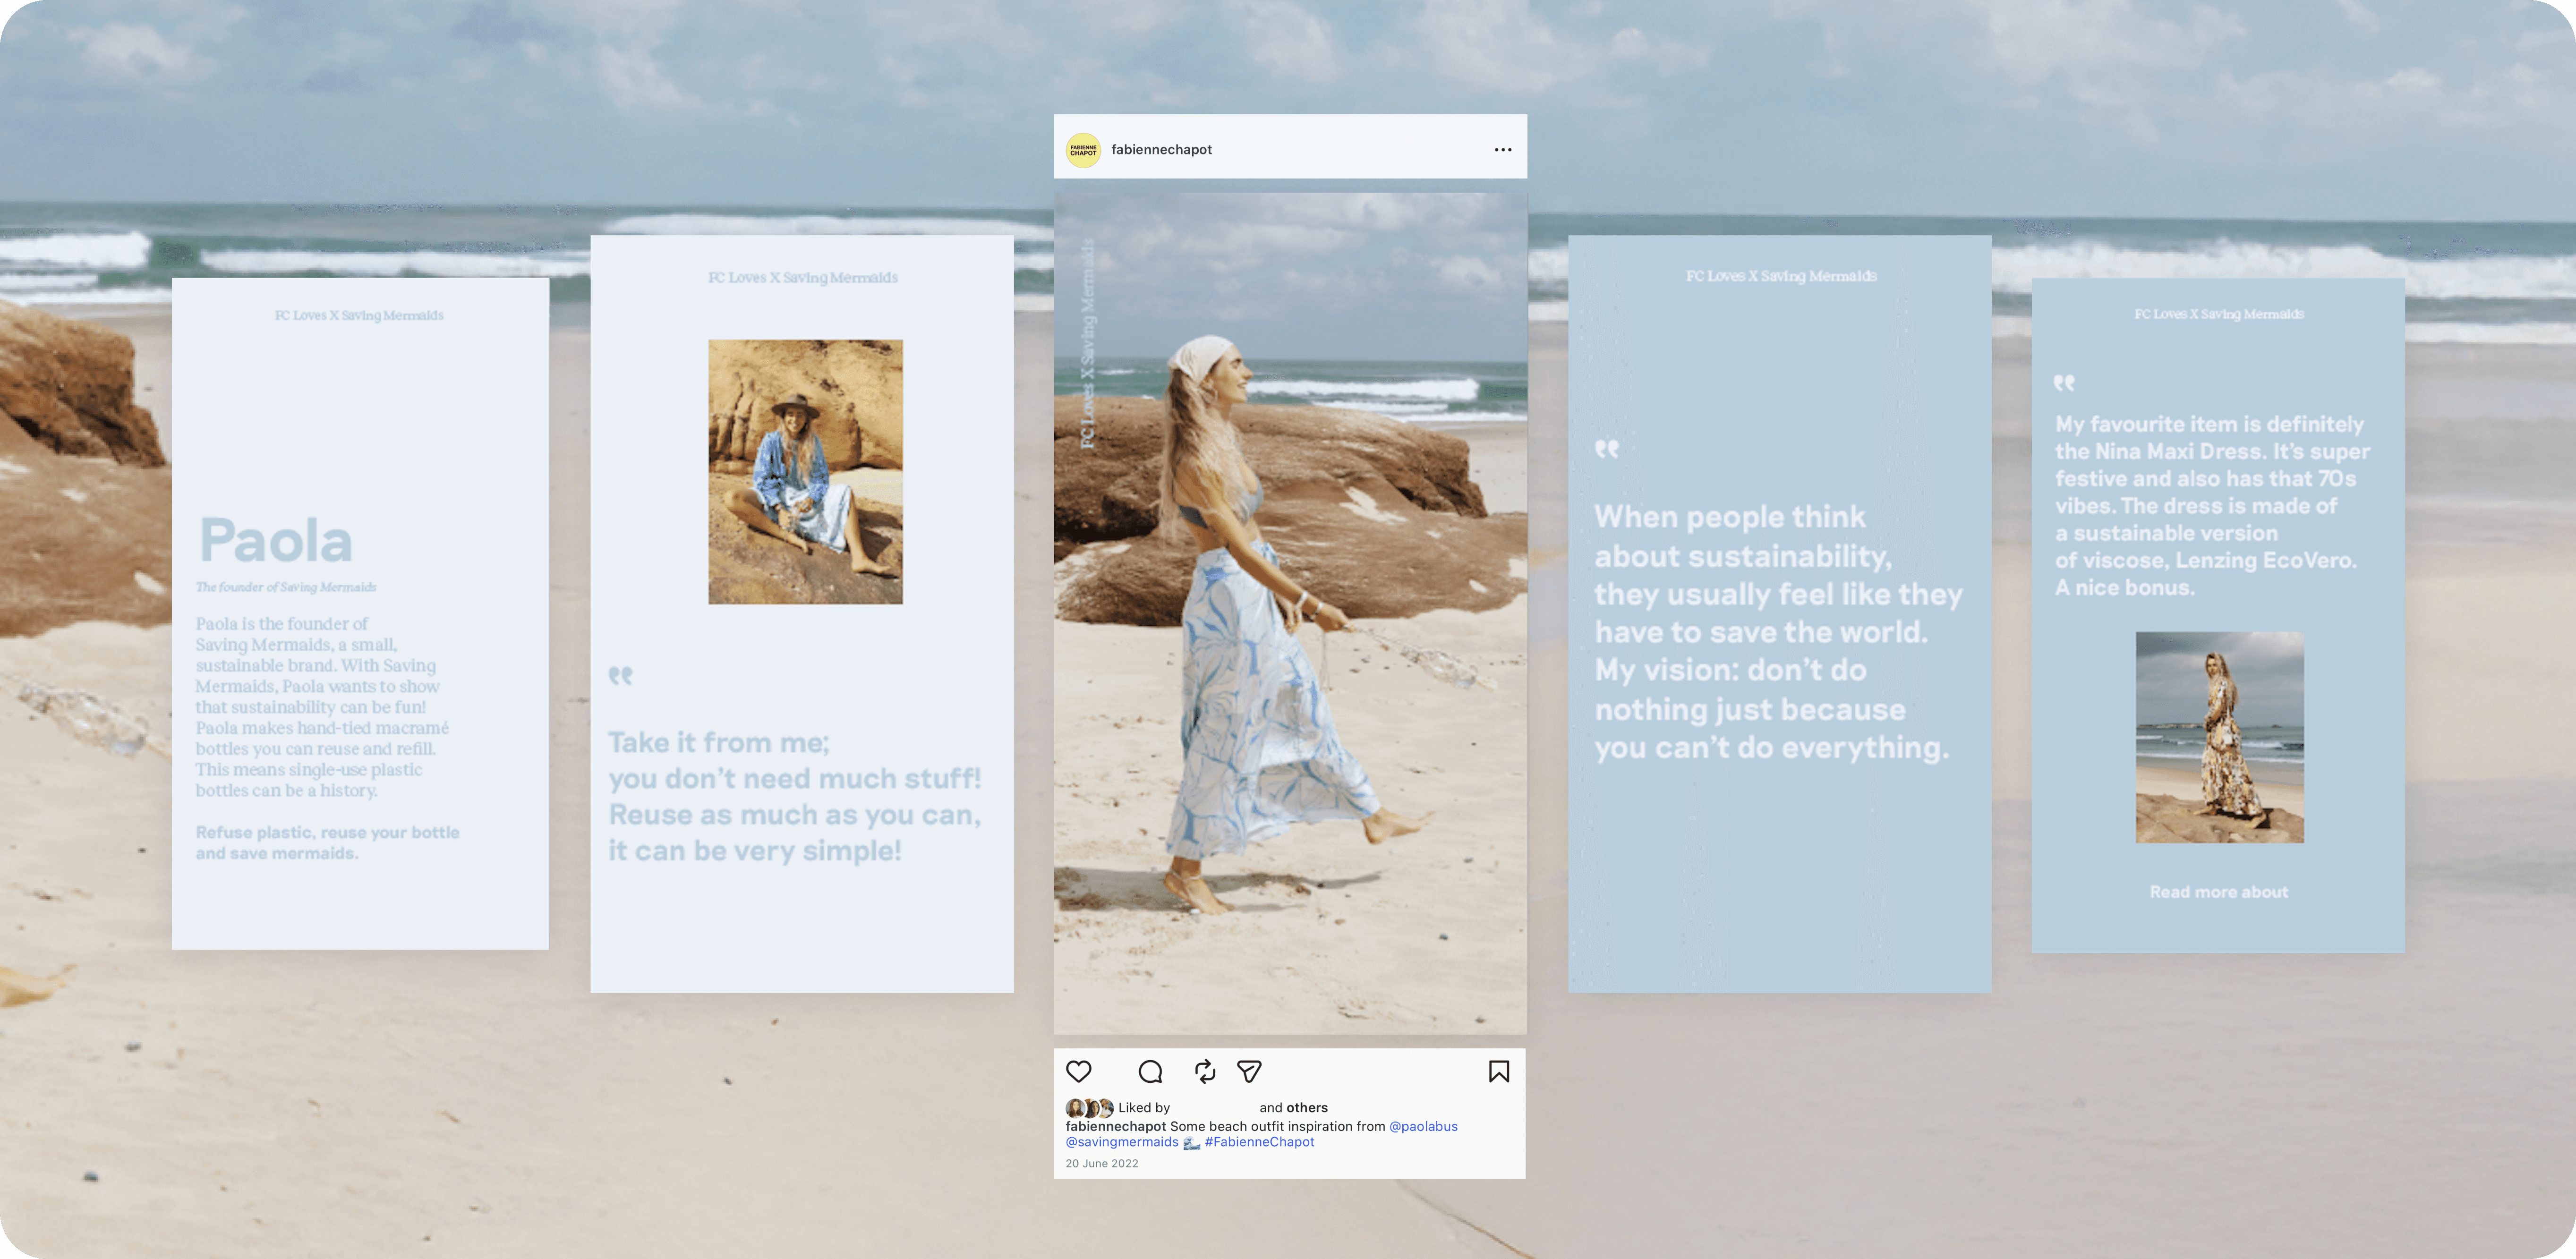Share the post with the paper plane icon
Viewport: 2576px width, 1259px height.
(1249, 1071)
